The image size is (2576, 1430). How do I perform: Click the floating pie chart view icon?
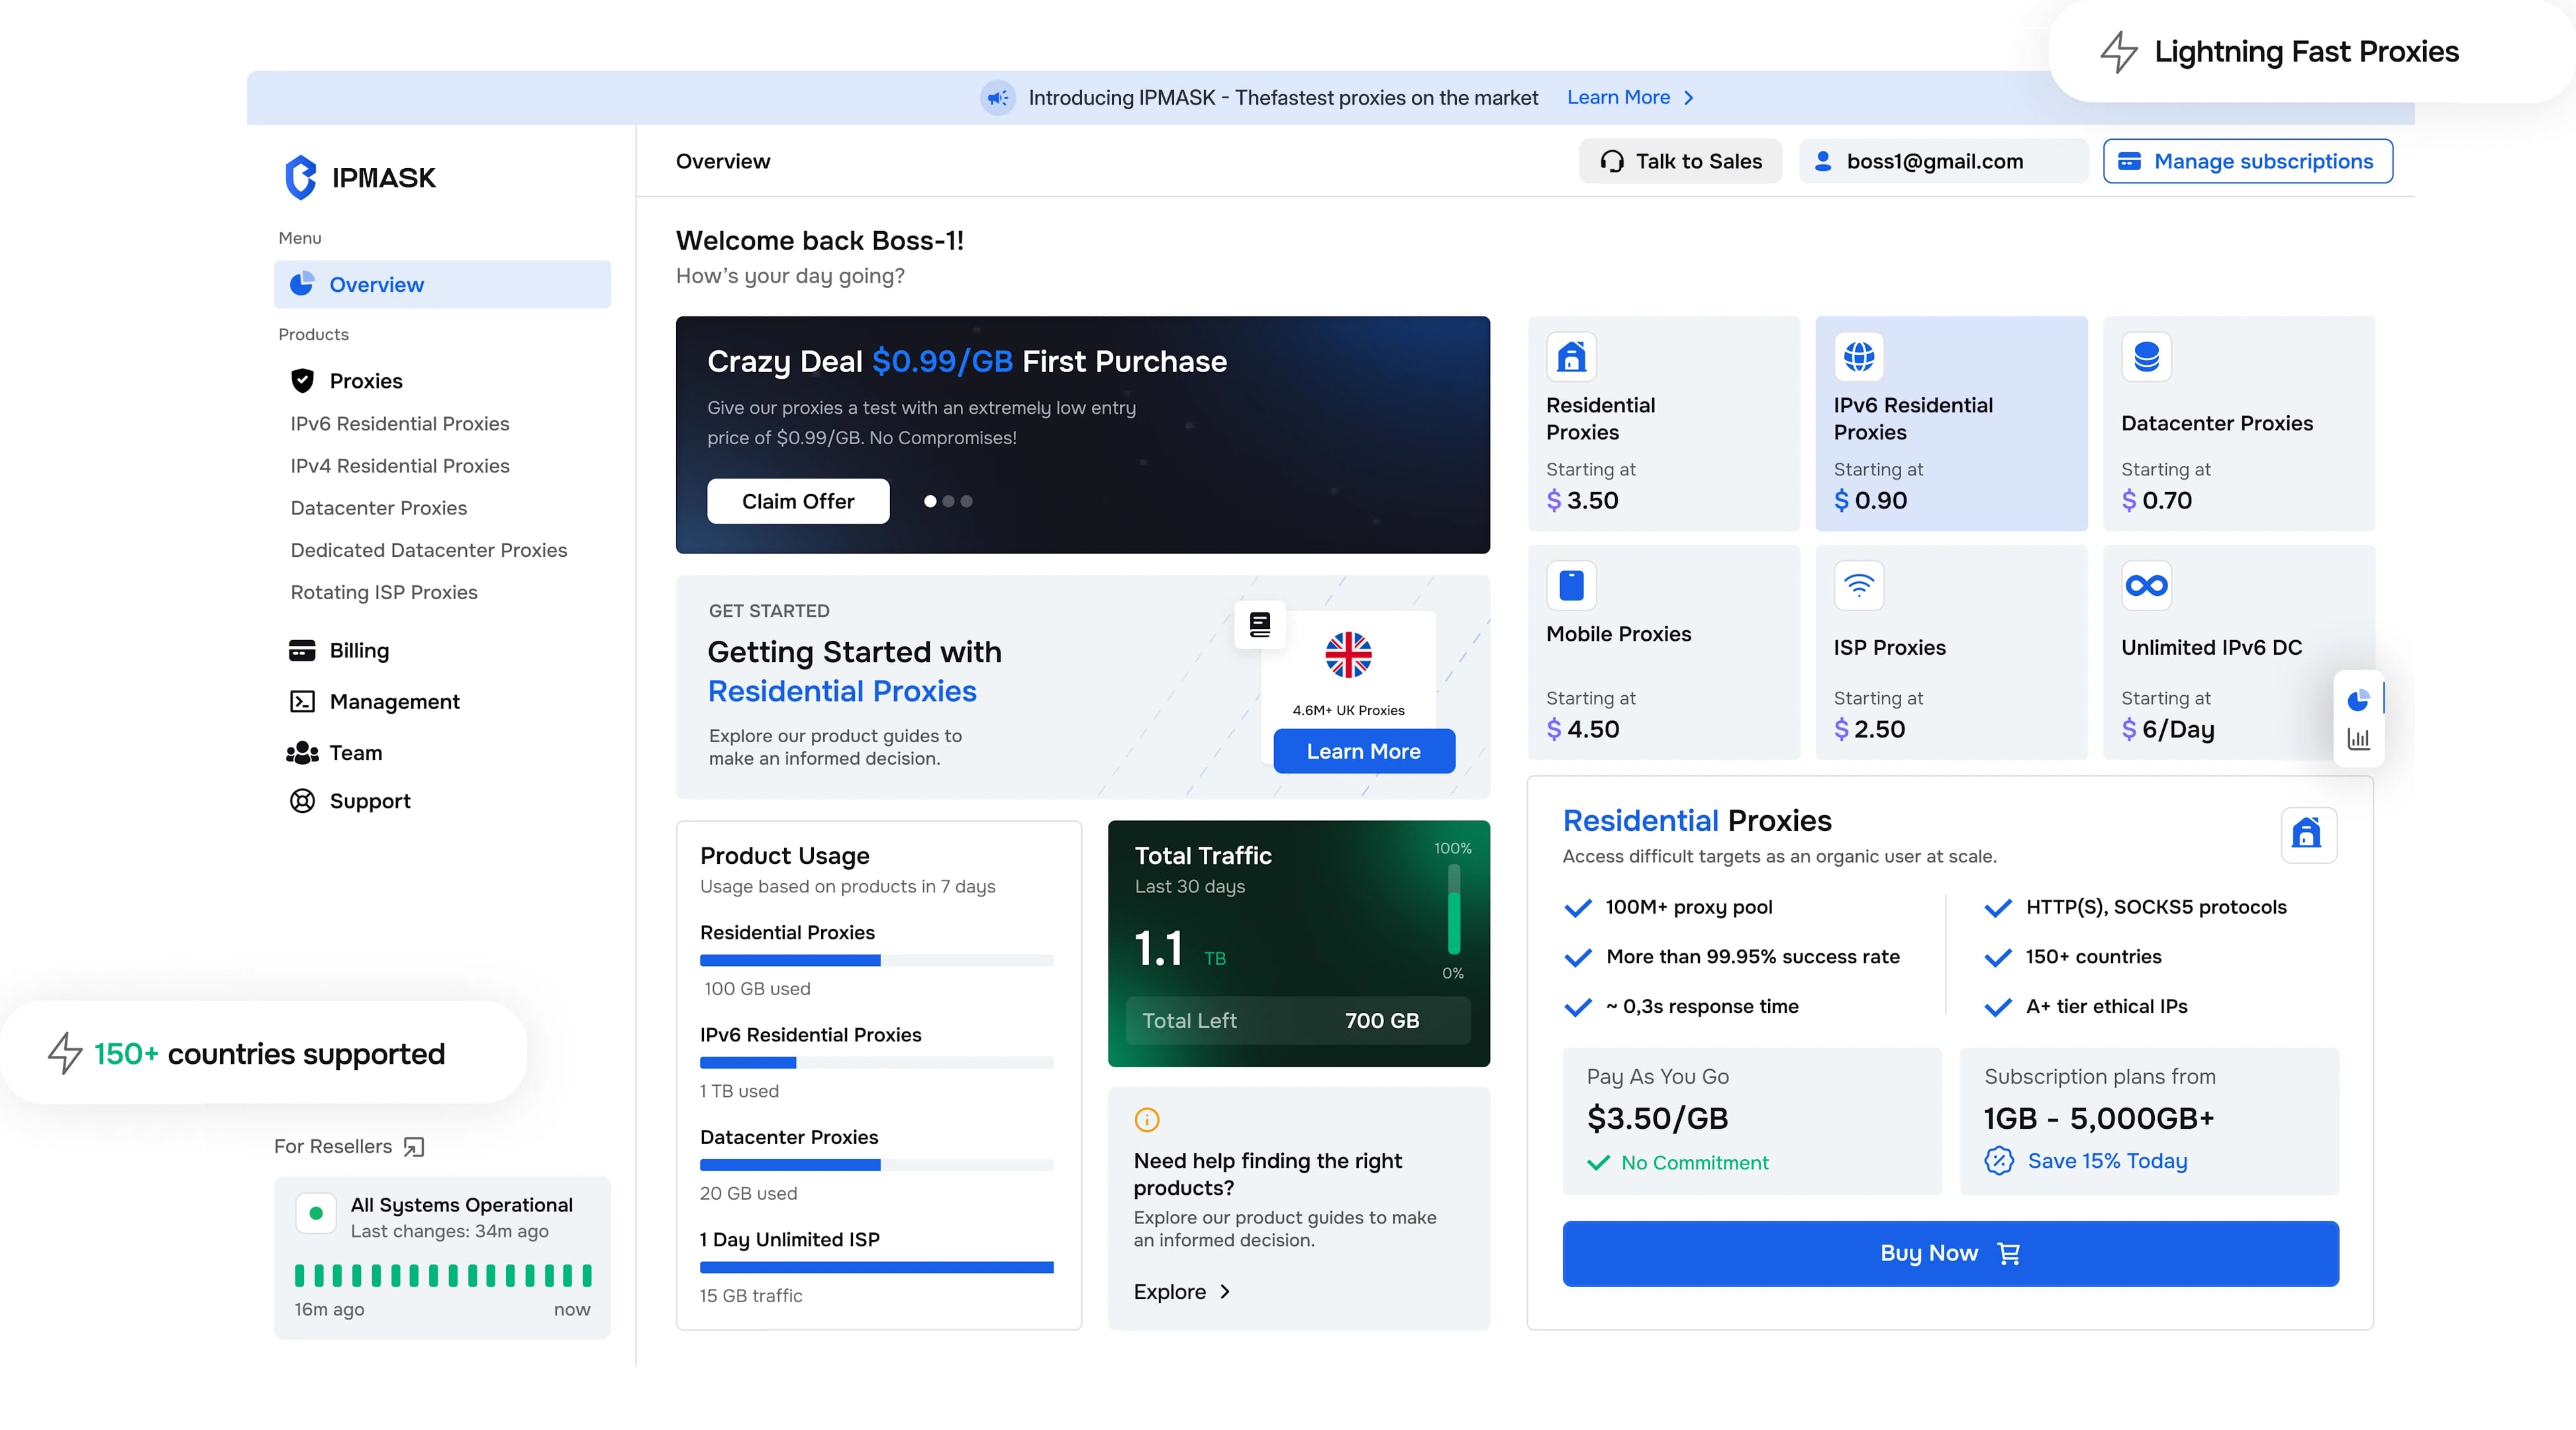point(2359,700)
